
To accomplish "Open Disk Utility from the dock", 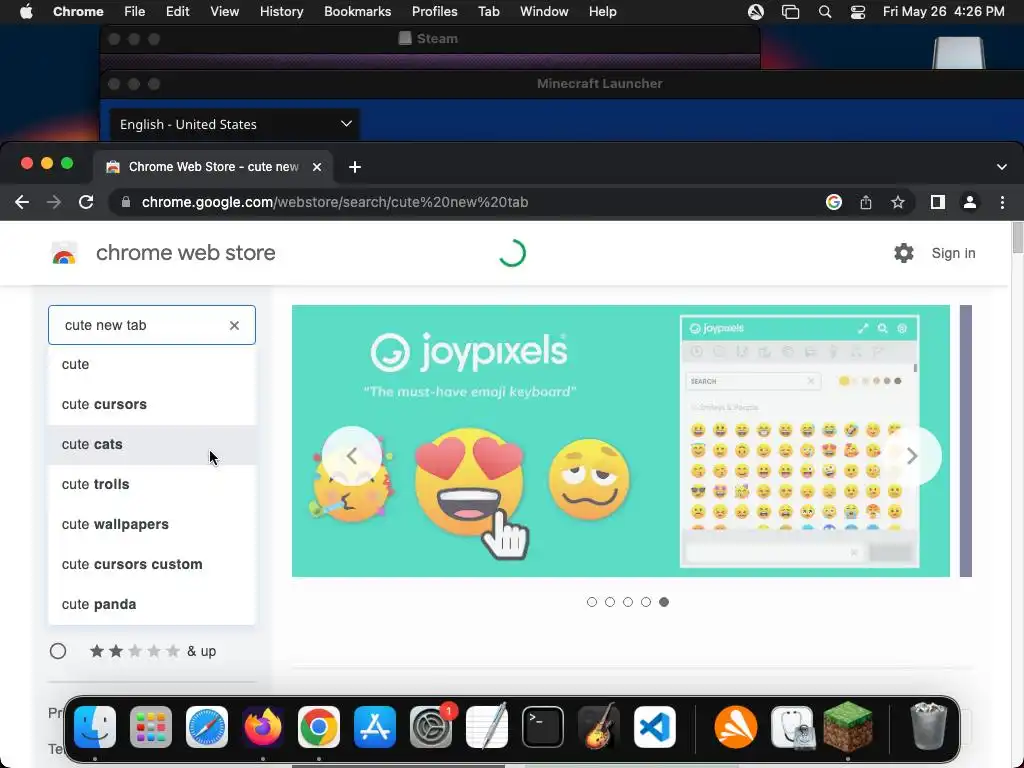I will (792, 727).
